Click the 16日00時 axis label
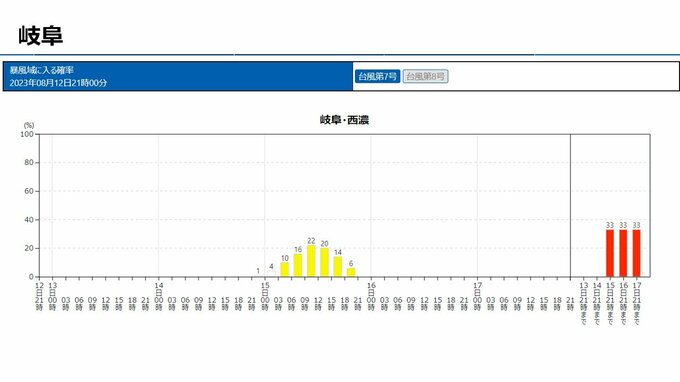Image resolution: width=680 pixels, height=382 pixels. pos(371,297)
